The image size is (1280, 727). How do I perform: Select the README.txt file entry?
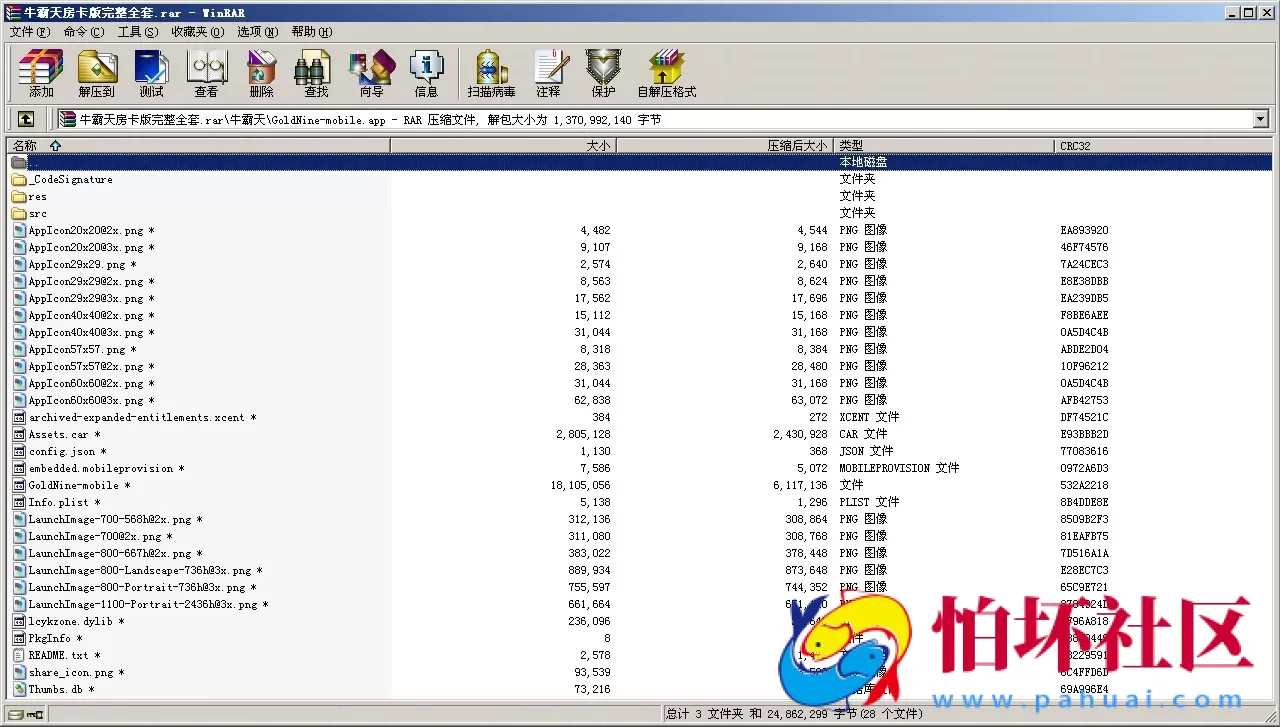pyautogui.click(x=58, y=656)
